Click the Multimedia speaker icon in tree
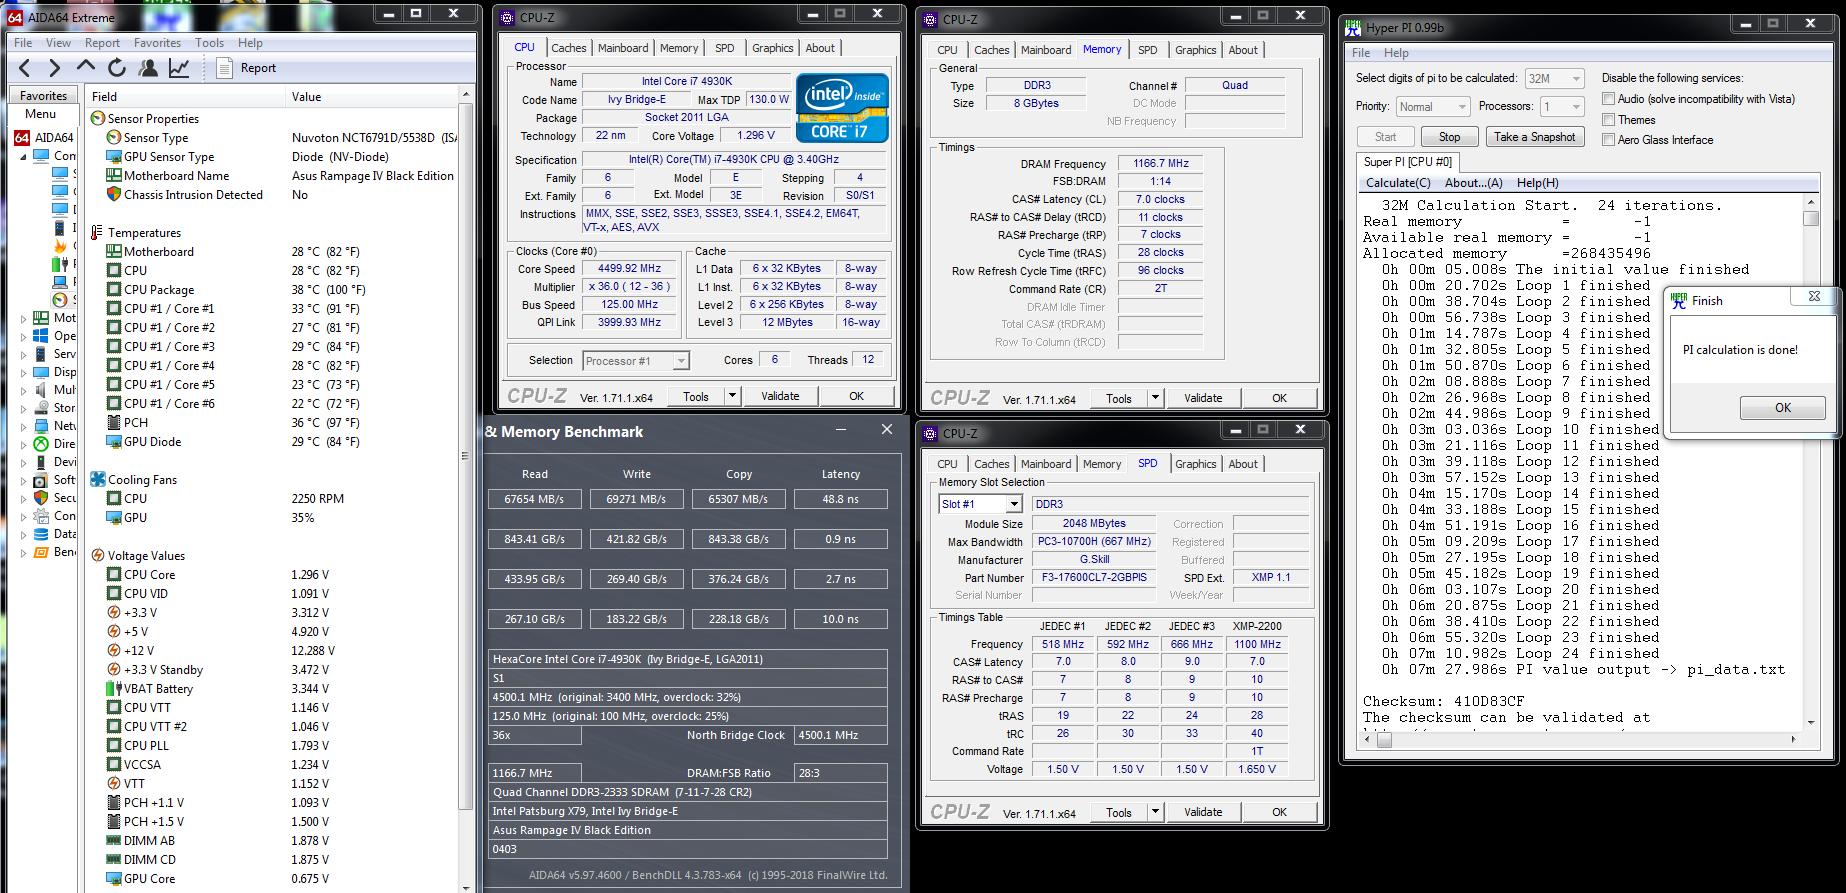Screen dimensions: 1846x893 (41, 390)
